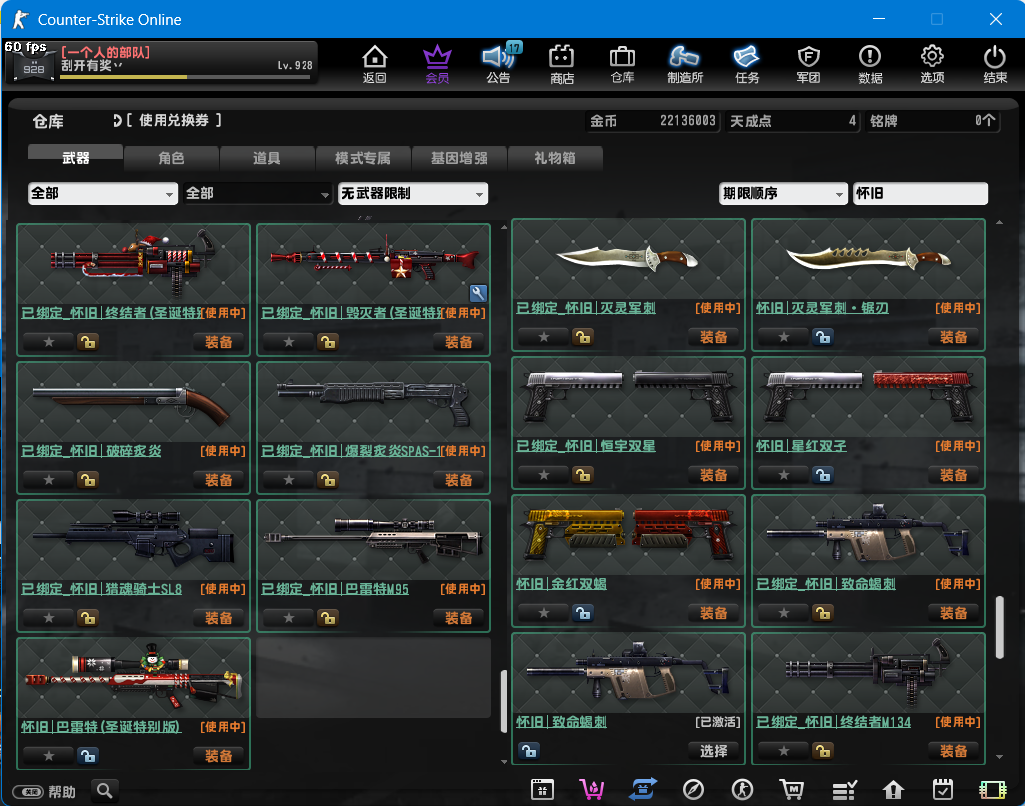The width and height of the screenshot is (1025, 806).
Task: Open the 会员 crown membership icon
Action: pos(437,63)
